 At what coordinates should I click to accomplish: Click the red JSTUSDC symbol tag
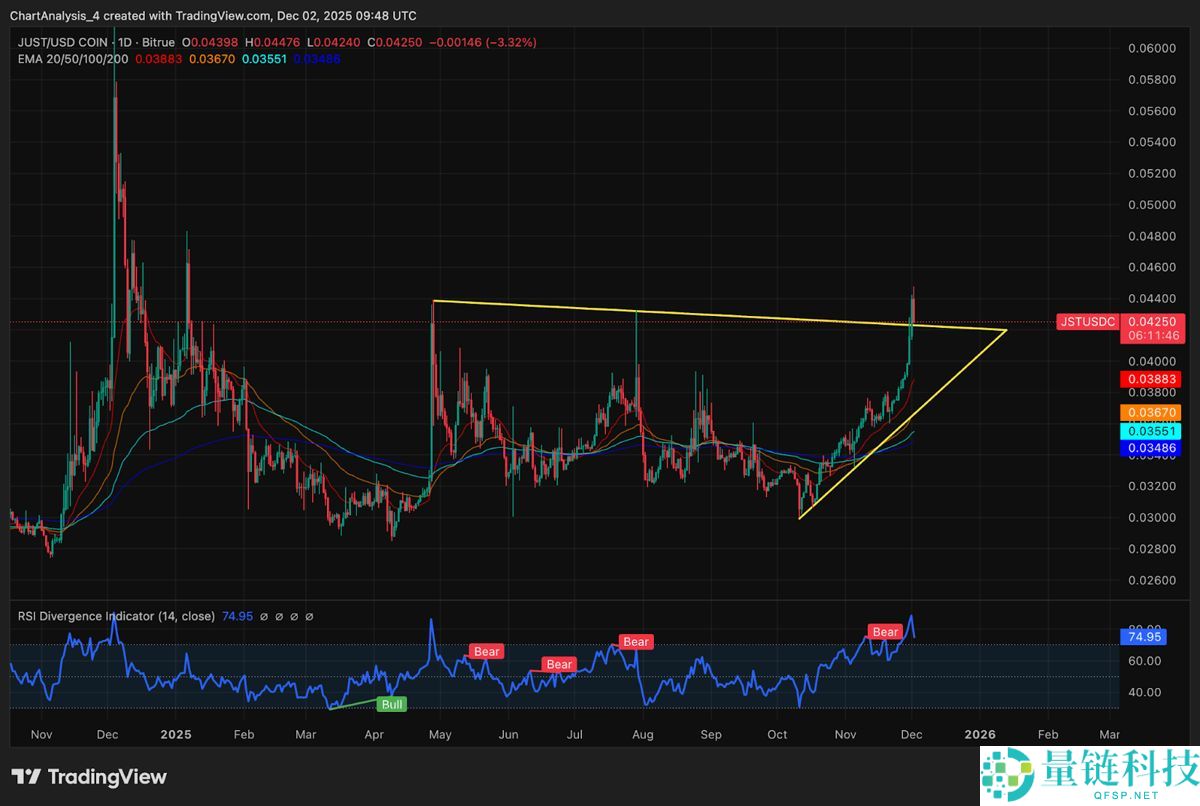(x=1086, y=322)
